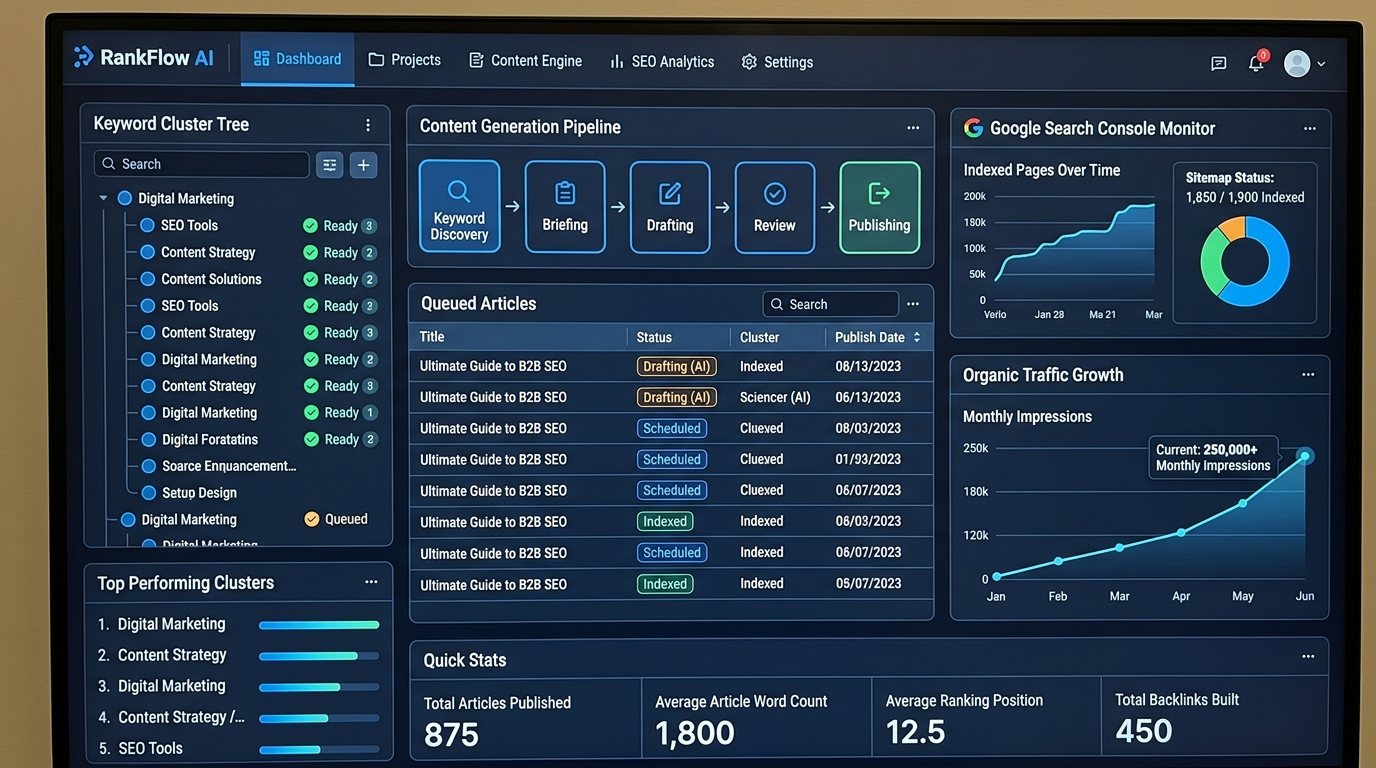Open Keyword Cluster Tree options menu
This screenshot has width=1376, height=768.
point(368,125)
